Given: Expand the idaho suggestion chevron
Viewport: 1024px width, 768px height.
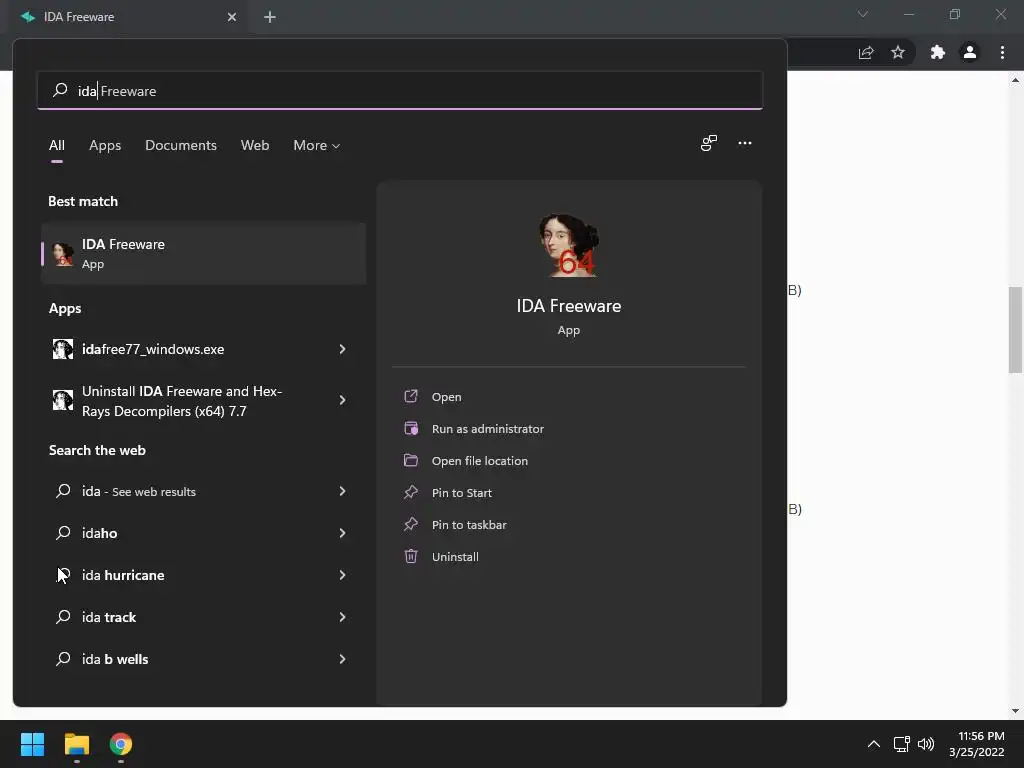Looking at the screenshot, I should pyautogui.click(x=342, y=533).
